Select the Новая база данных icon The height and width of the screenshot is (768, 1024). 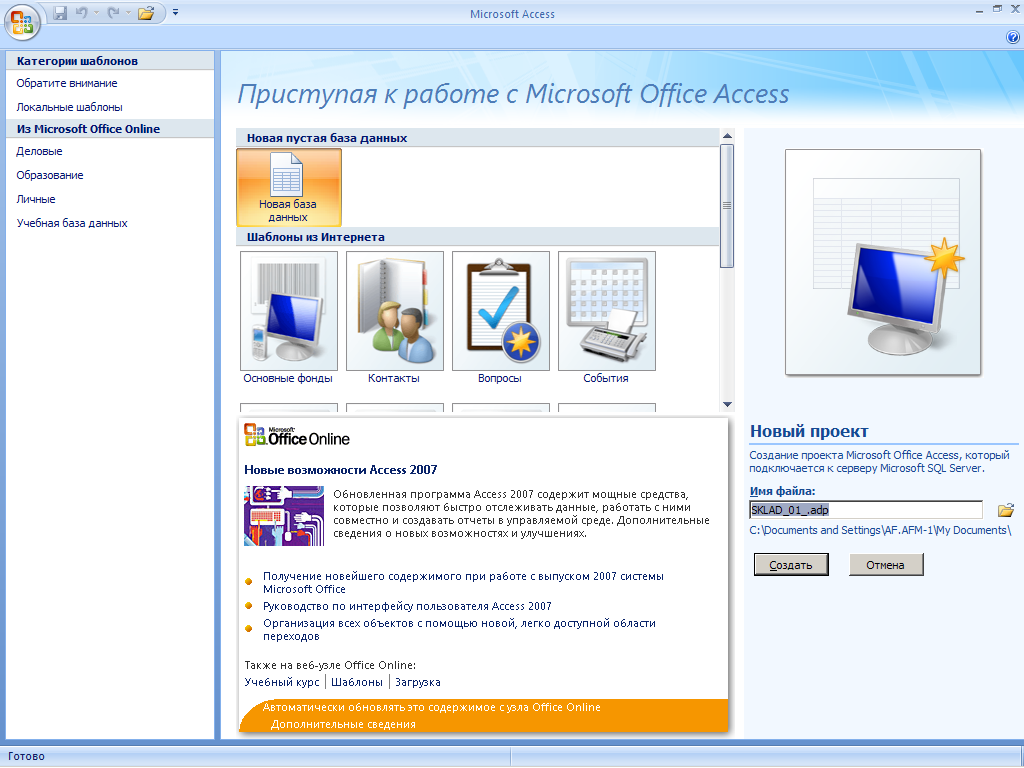(289, 187)
